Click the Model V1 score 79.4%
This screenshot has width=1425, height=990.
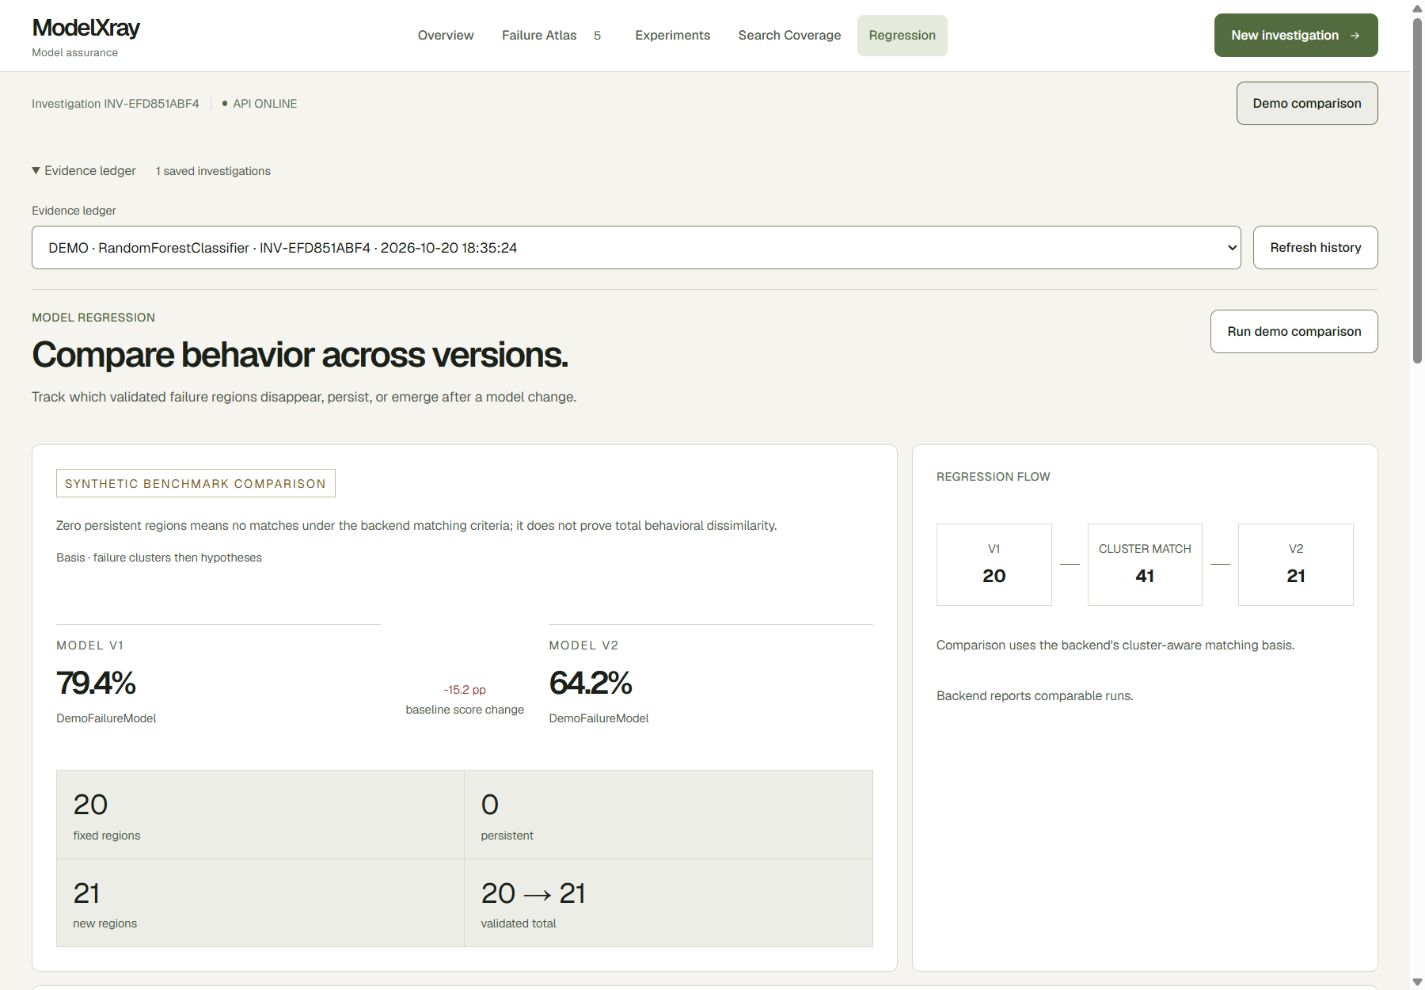96,683
